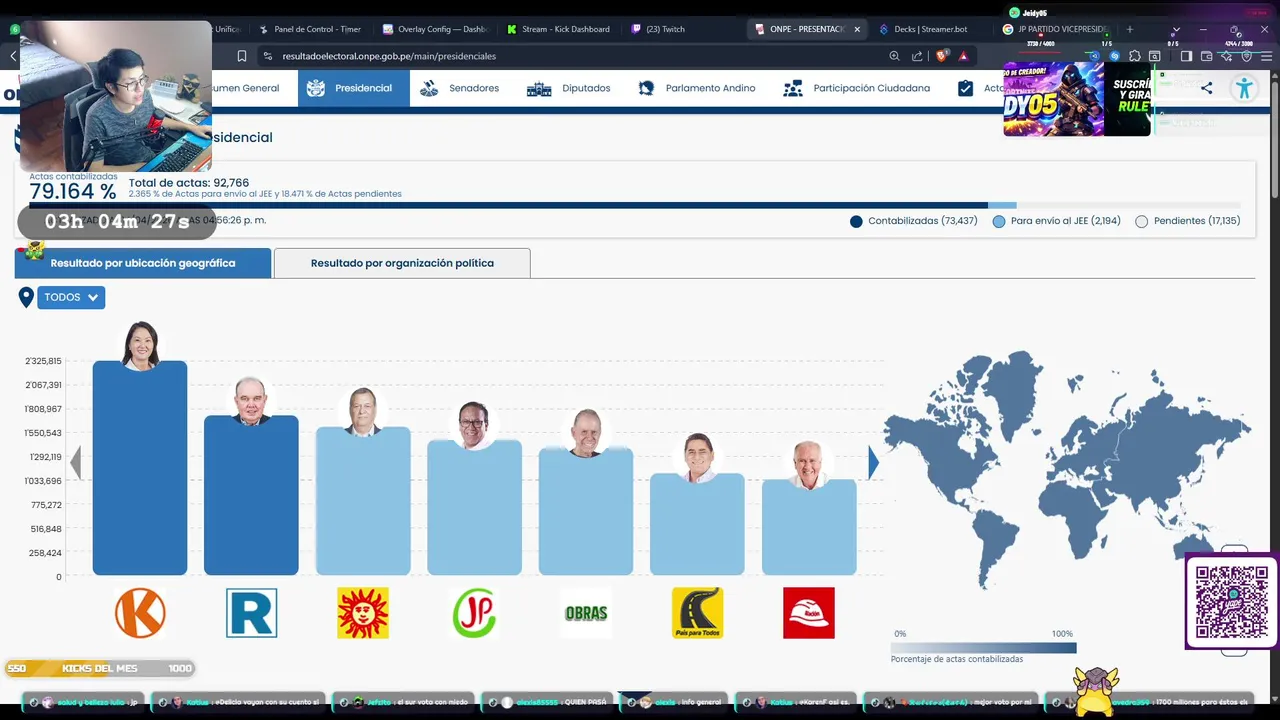Click the left carousel arrow of the chart

point(75,462)
